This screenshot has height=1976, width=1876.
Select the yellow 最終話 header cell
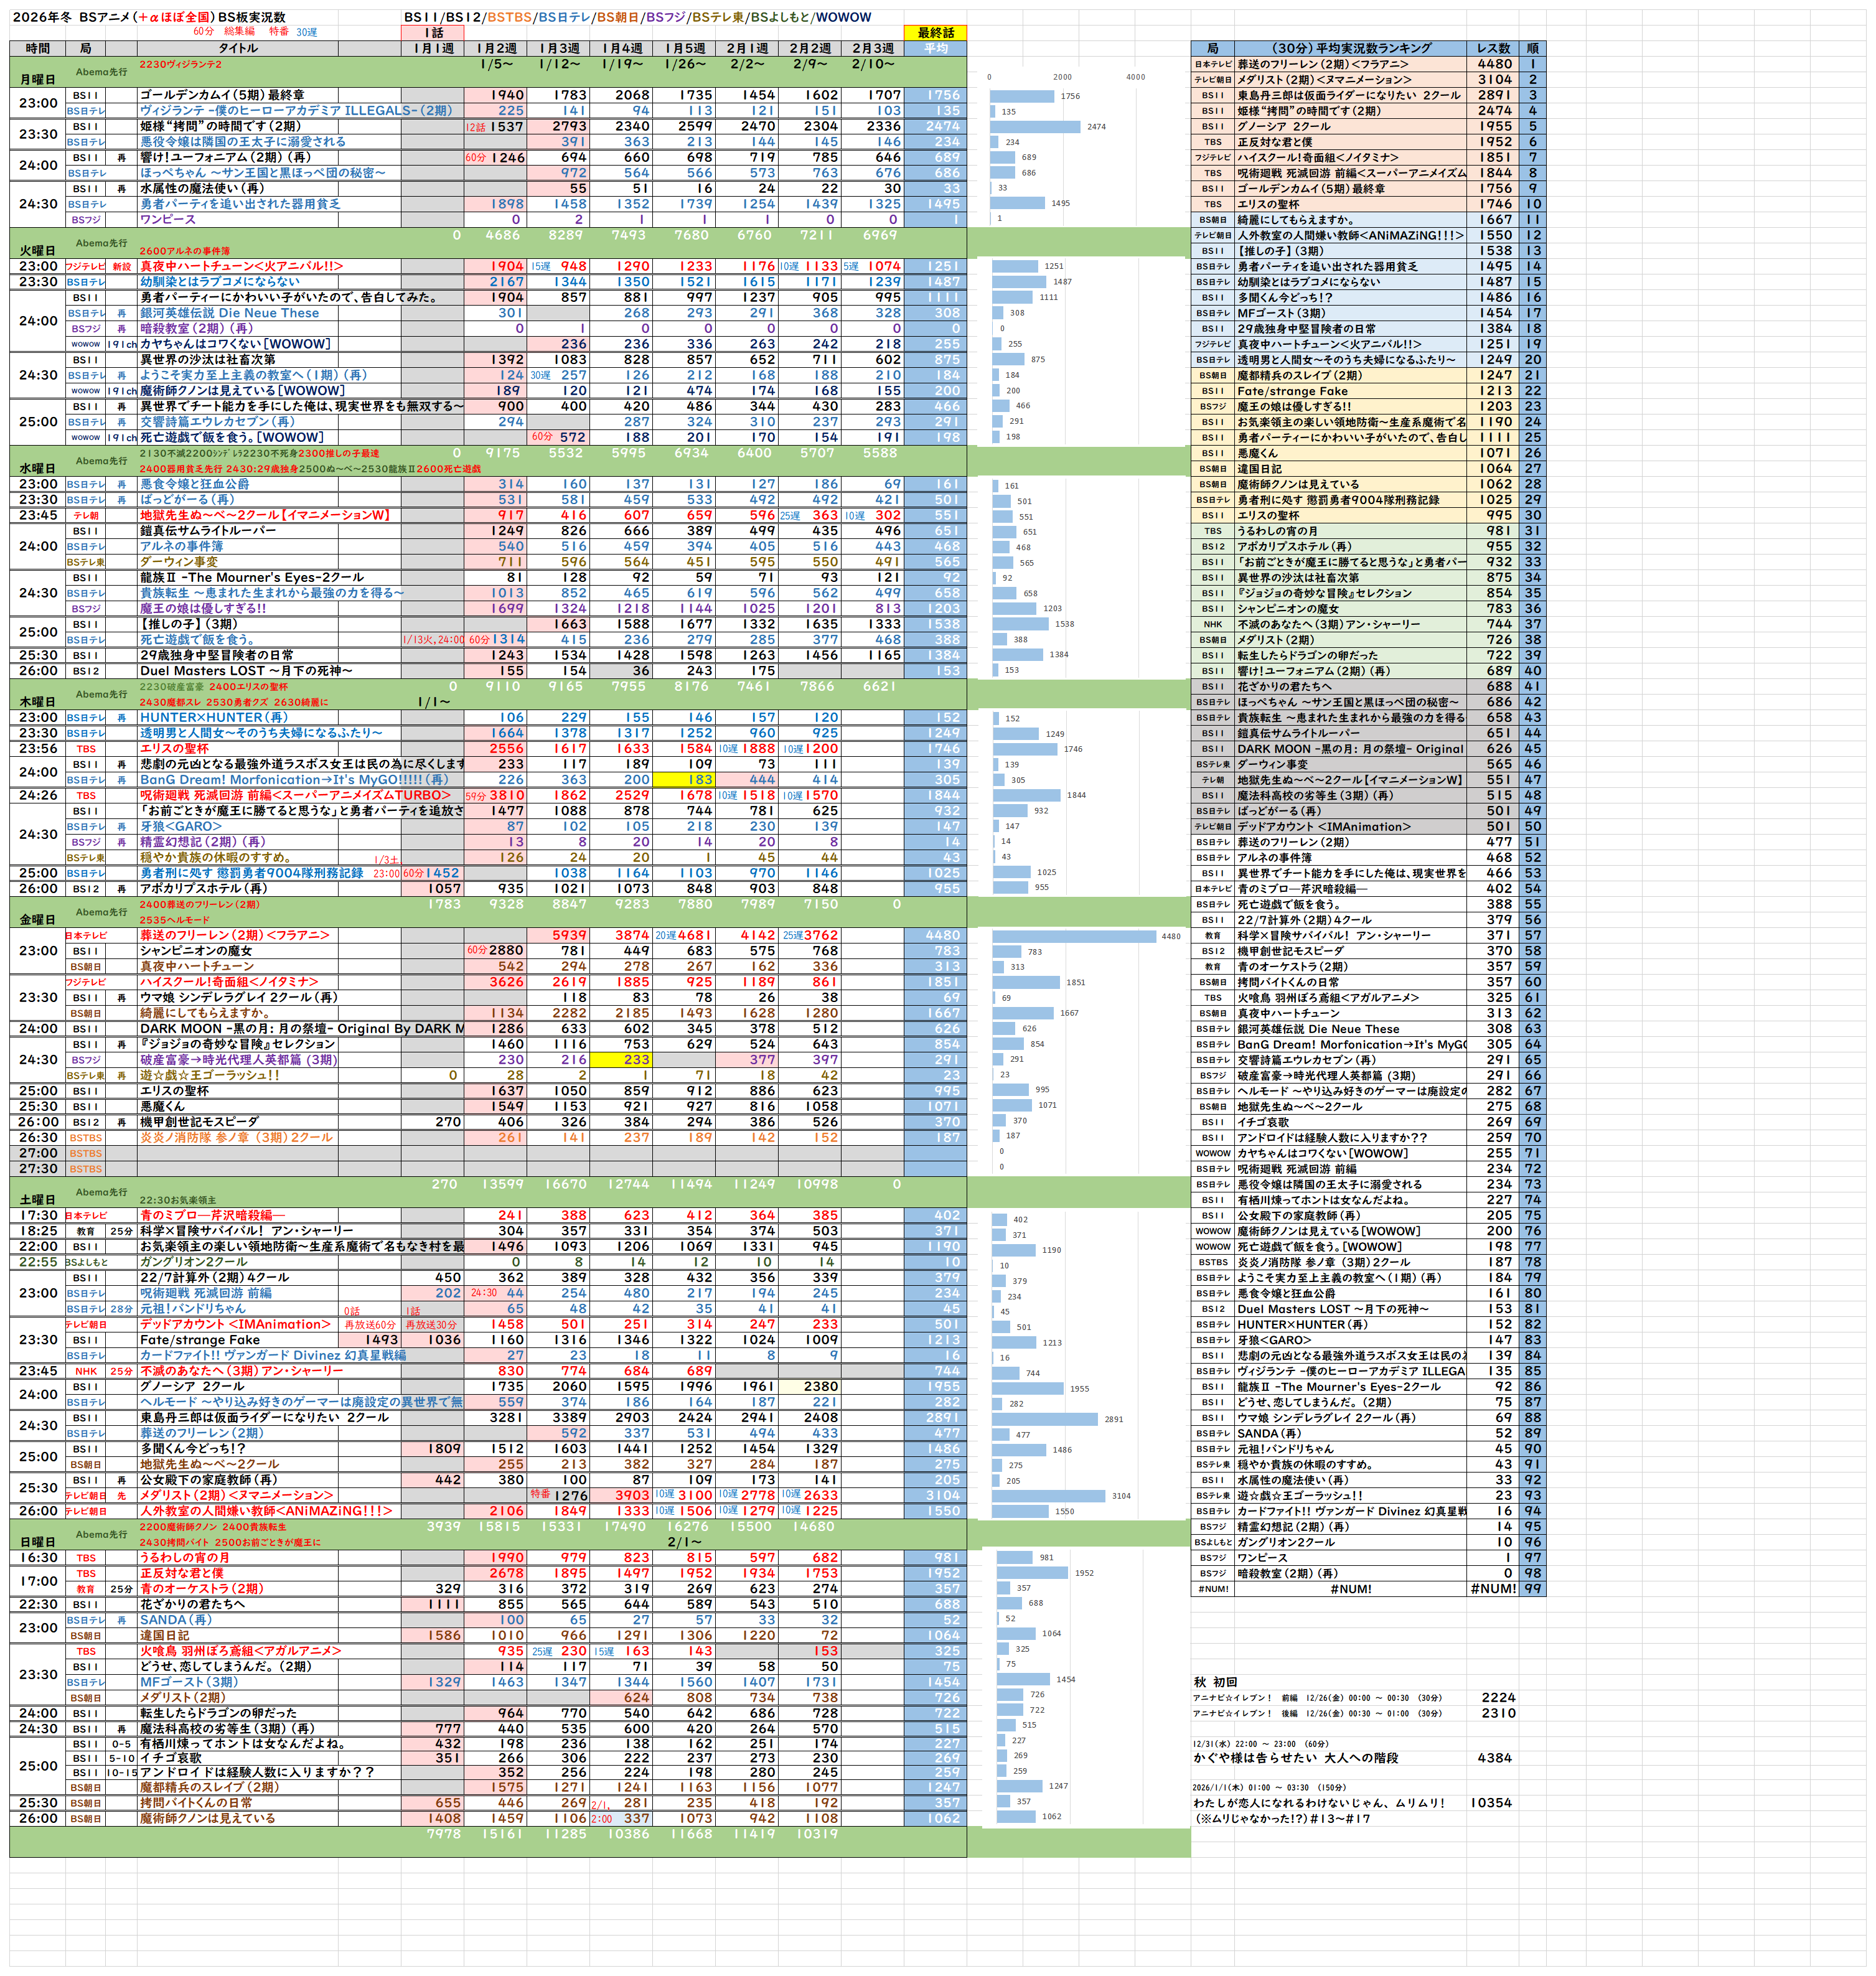(935, 33)
